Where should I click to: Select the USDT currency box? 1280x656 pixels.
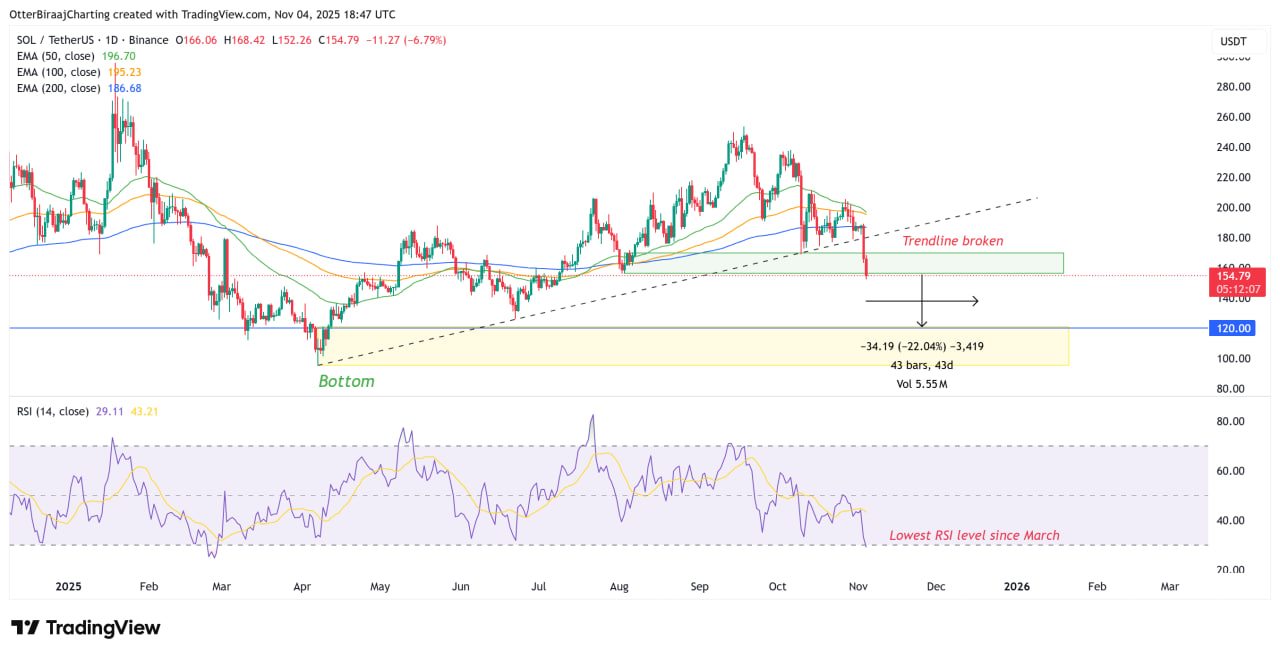[x=1231, y=42]
